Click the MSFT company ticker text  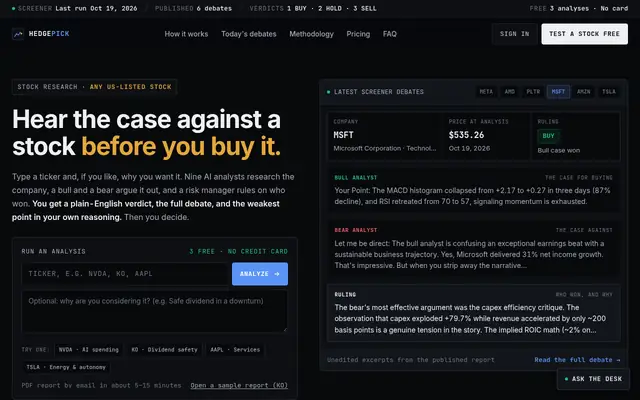[x=343, y=135]
